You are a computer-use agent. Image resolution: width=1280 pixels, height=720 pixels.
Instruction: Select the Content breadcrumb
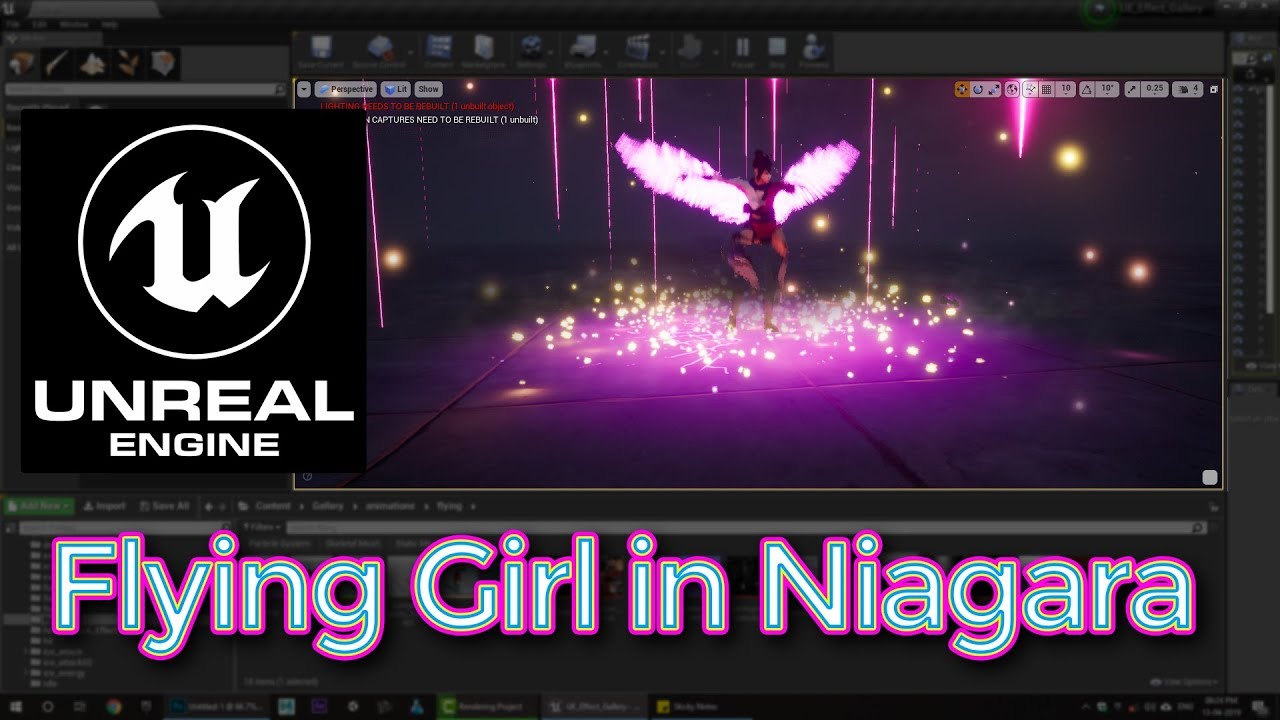(273, 506)
